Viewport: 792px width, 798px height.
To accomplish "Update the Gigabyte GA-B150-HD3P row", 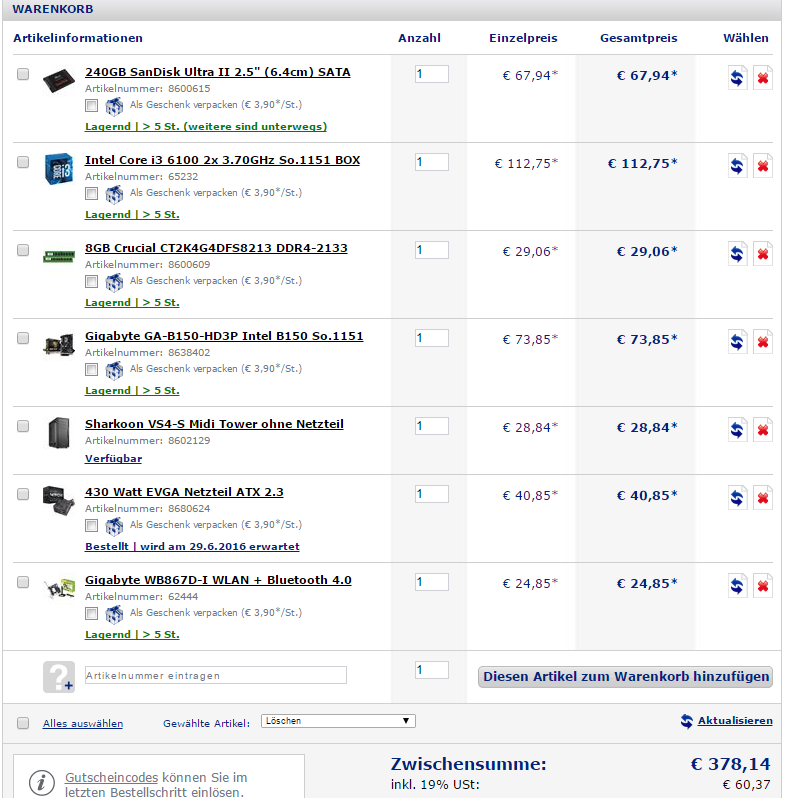I will click(737, 342).
